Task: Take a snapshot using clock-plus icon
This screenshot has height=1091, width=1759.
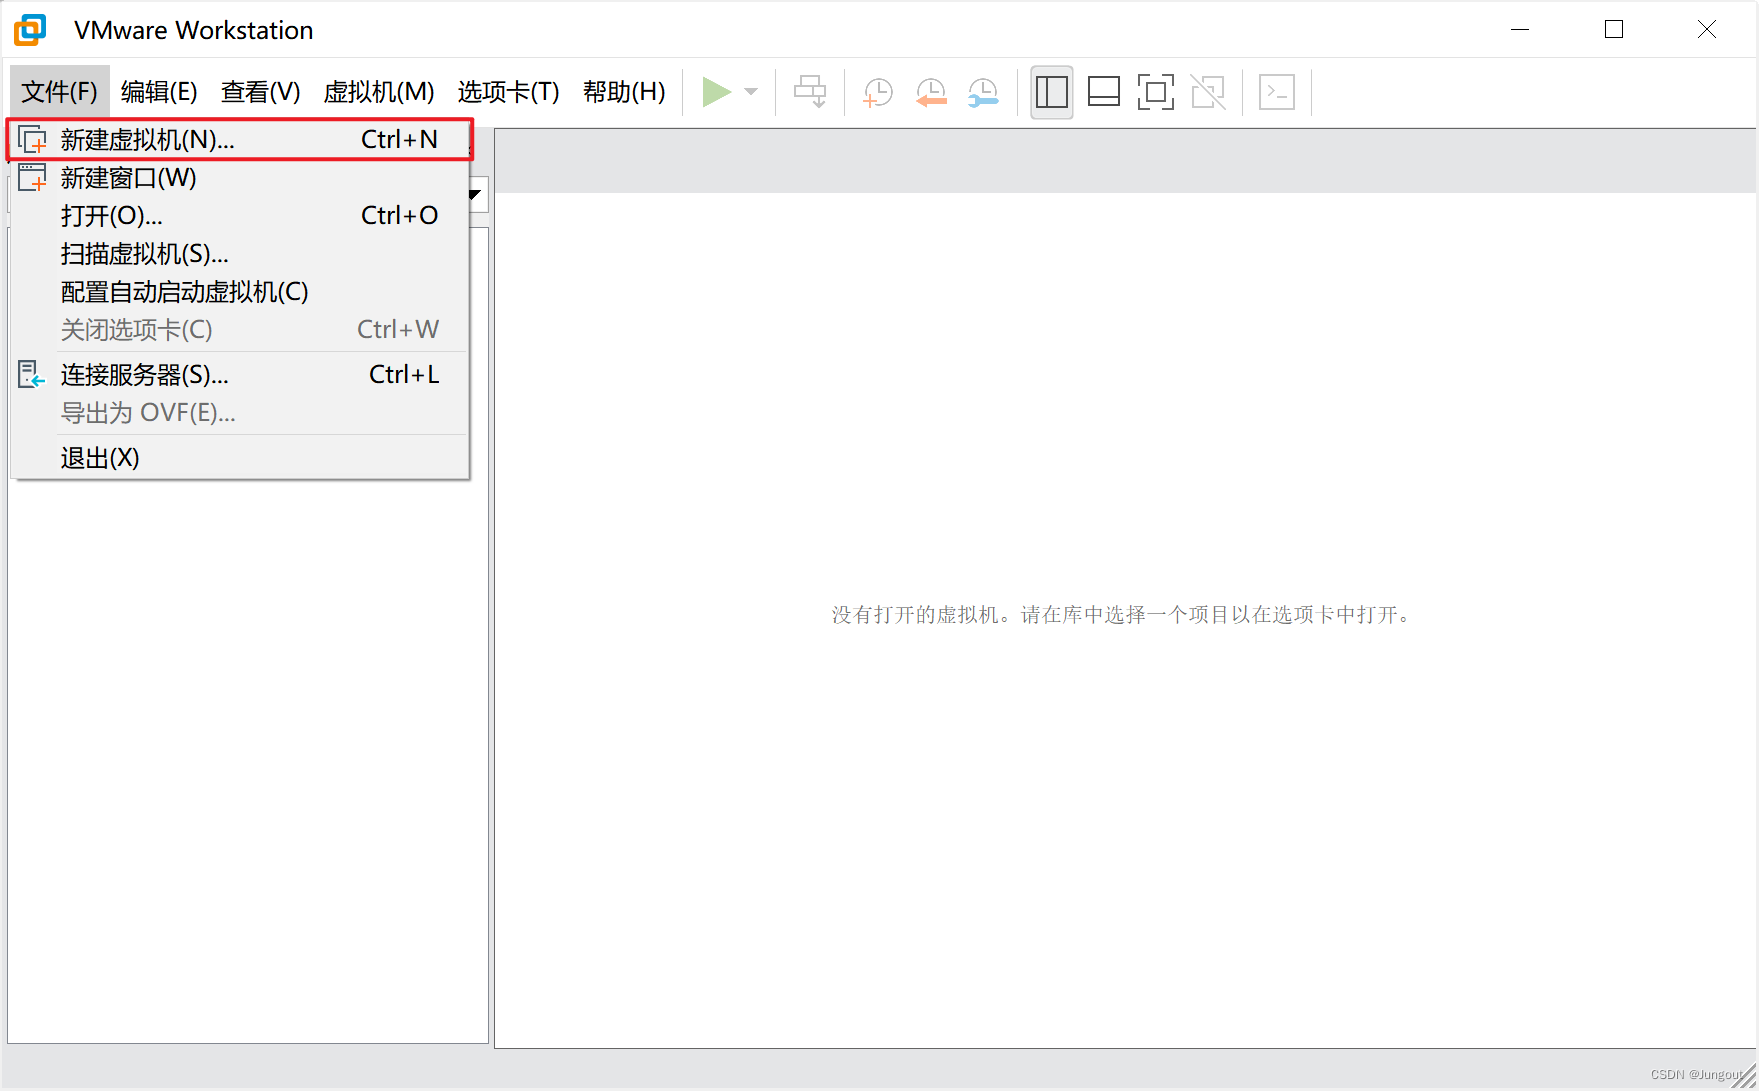Action: point(877,92)
